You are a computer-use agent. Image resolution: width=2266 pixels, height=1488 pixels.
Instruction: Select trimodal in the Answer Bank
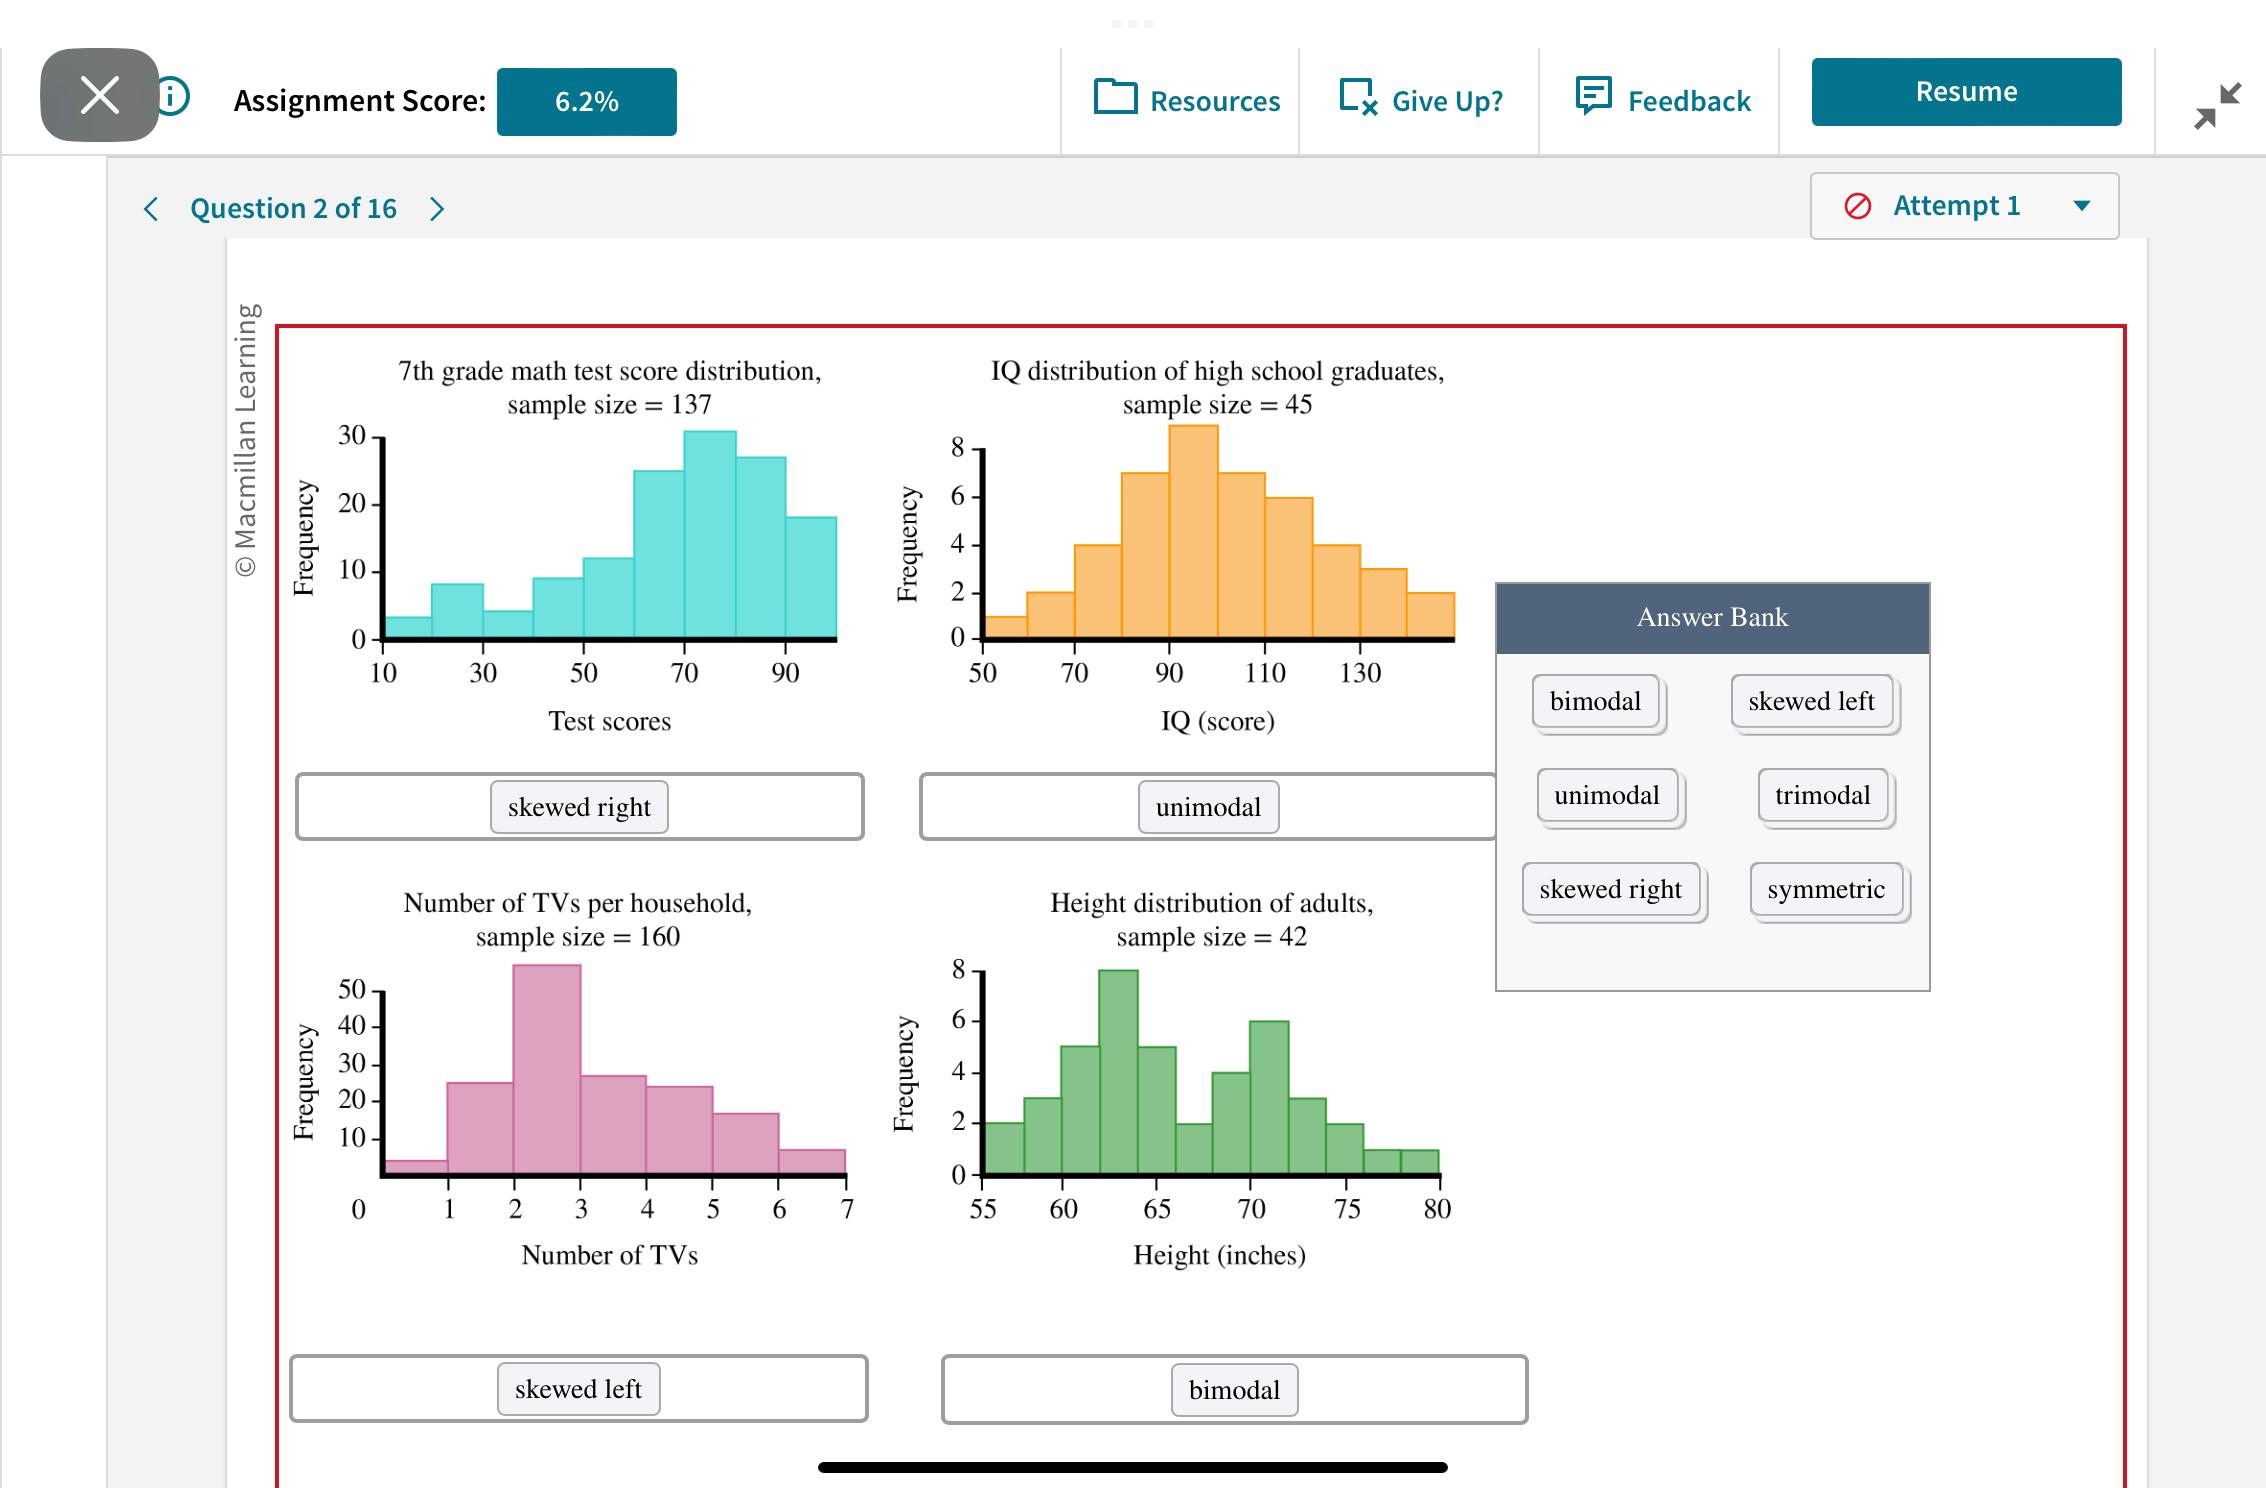tap(1822, 795)
